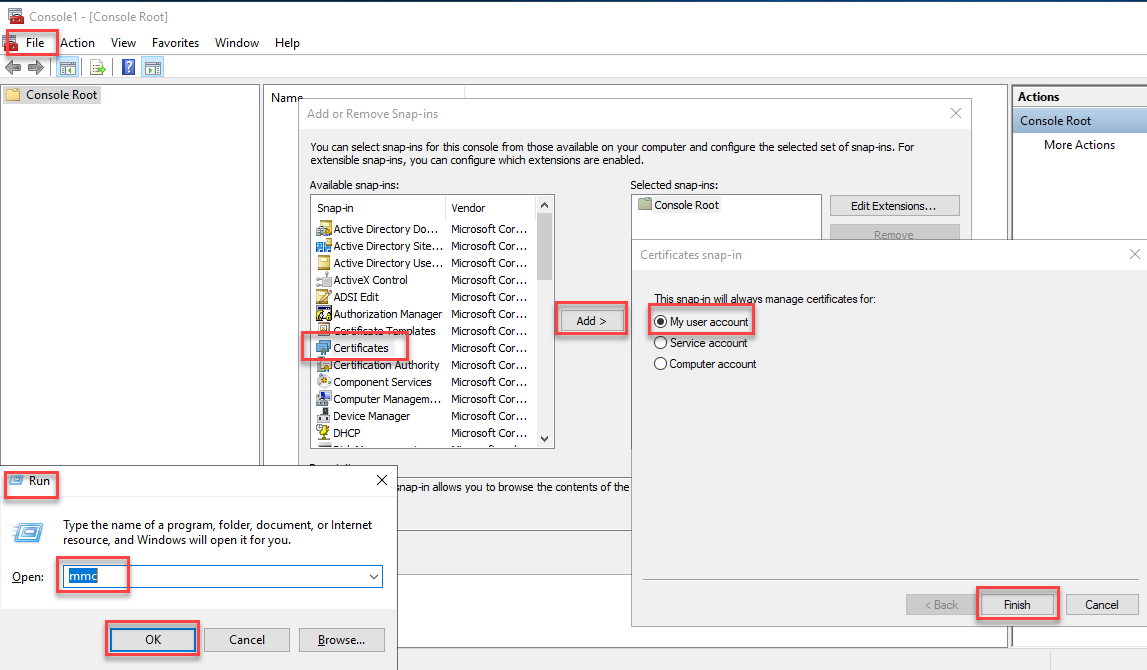Viewport: 1147px width, 670px height.
Task: Click the Show/Hide Console Tree toolbar icon
Action: click(x=68, y=68)
